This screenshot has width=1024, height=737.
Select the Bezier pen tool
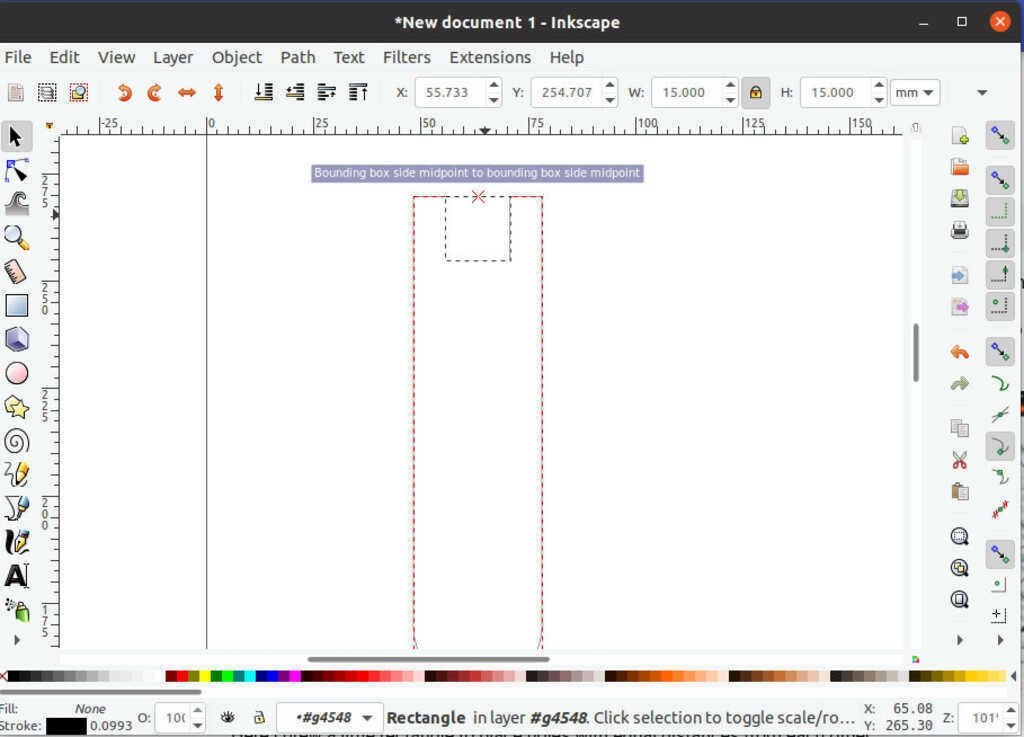16,509
